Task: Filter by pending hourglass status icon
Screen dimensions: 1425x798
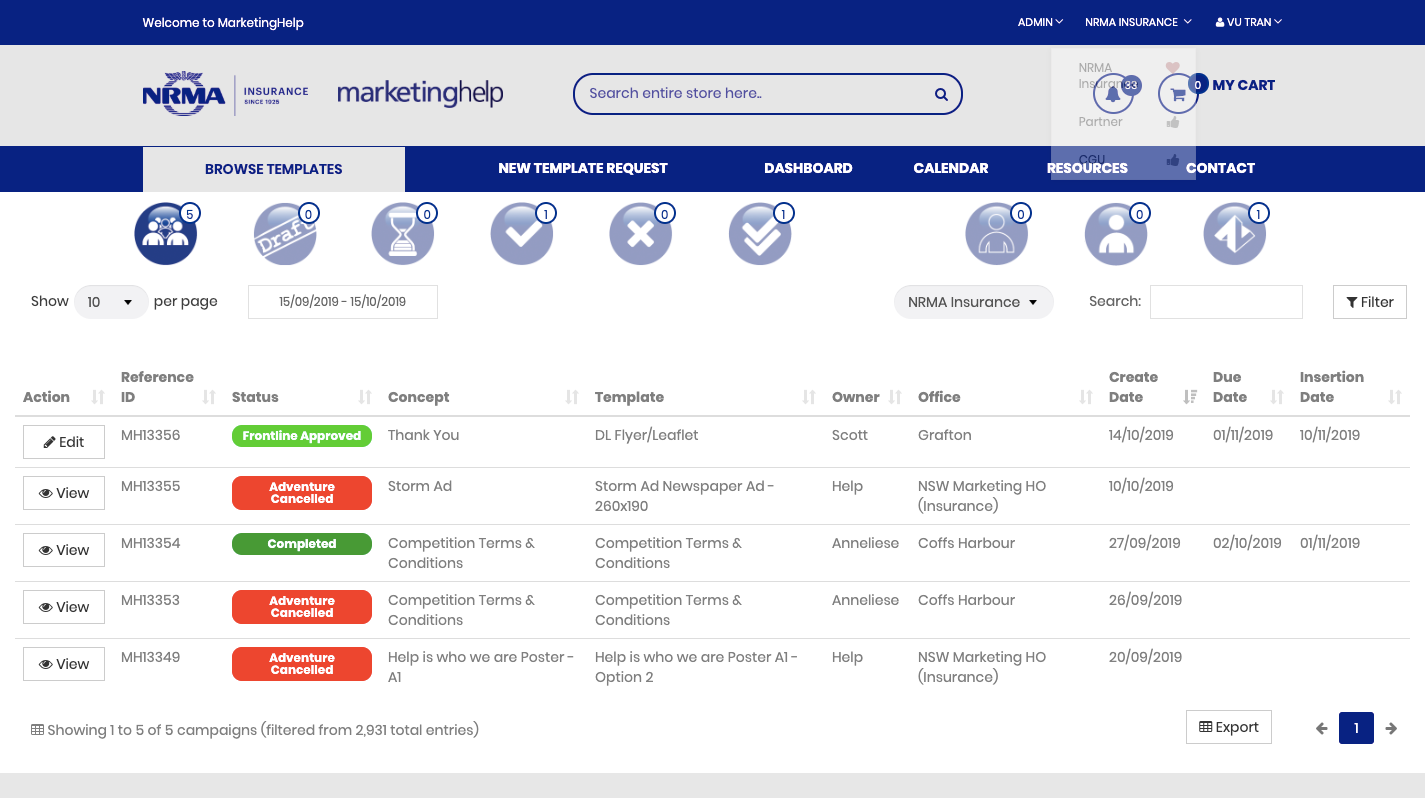Action: [403, 234]
